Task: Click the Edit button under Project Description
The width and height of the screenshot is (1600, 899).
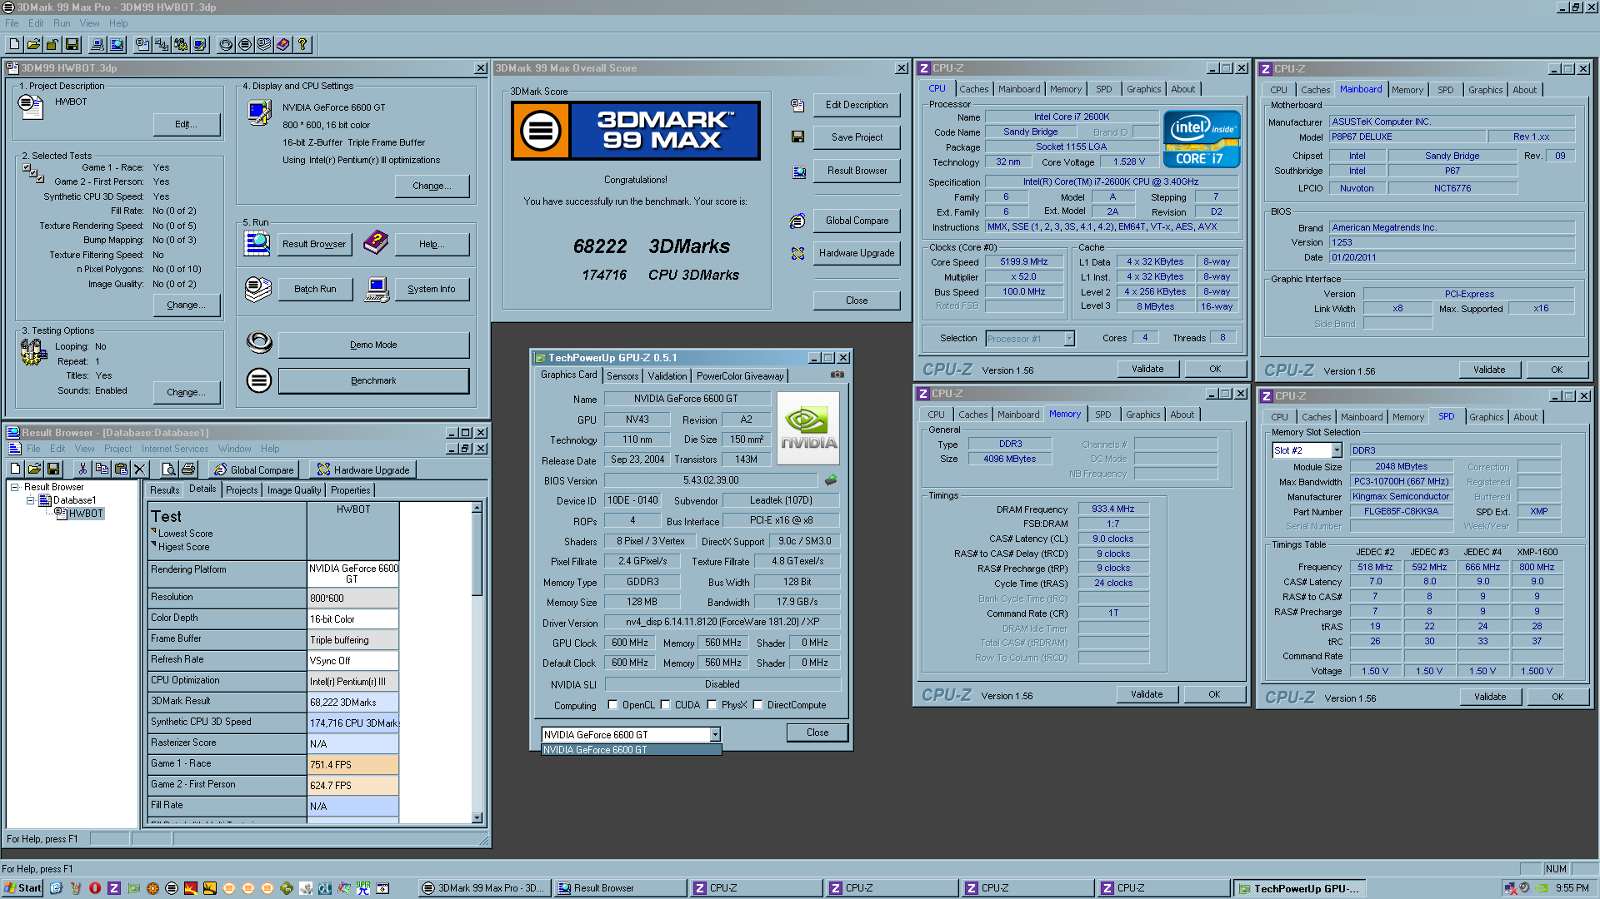Action: click(x=186, y=124)
